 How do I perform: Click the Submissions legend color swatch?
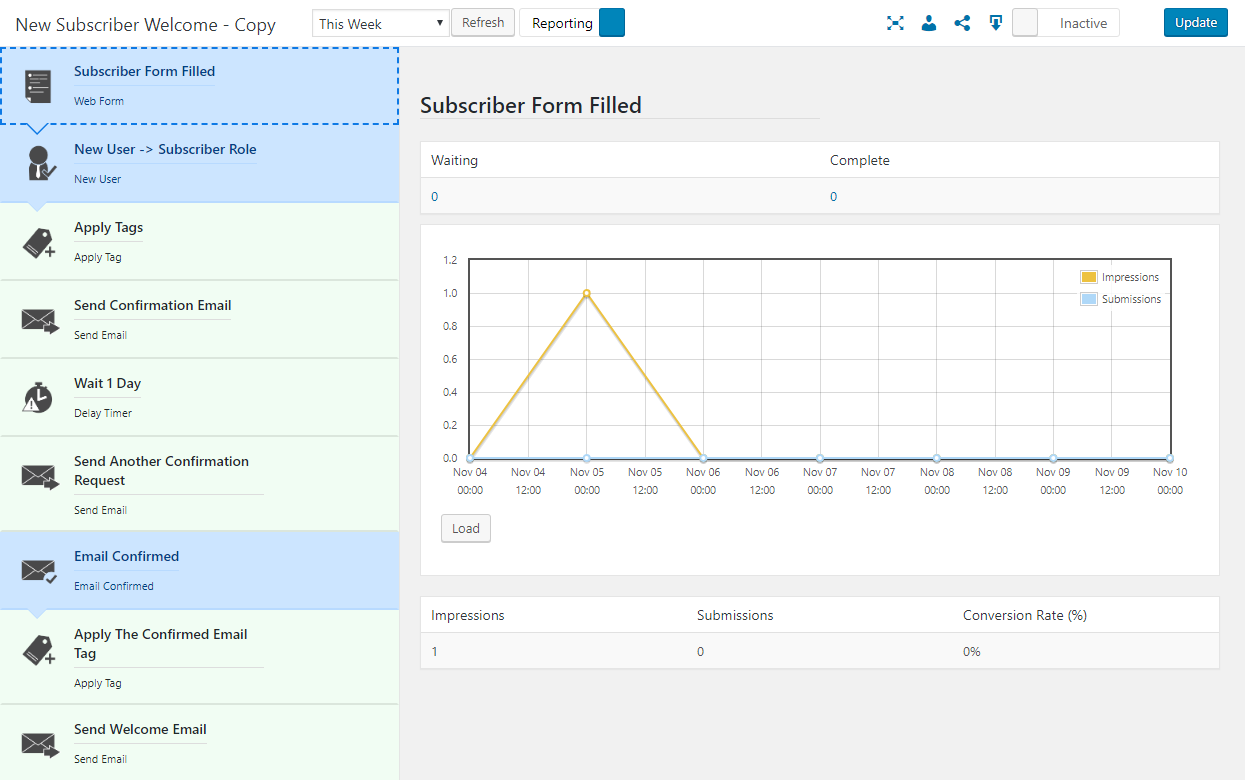1089,299
